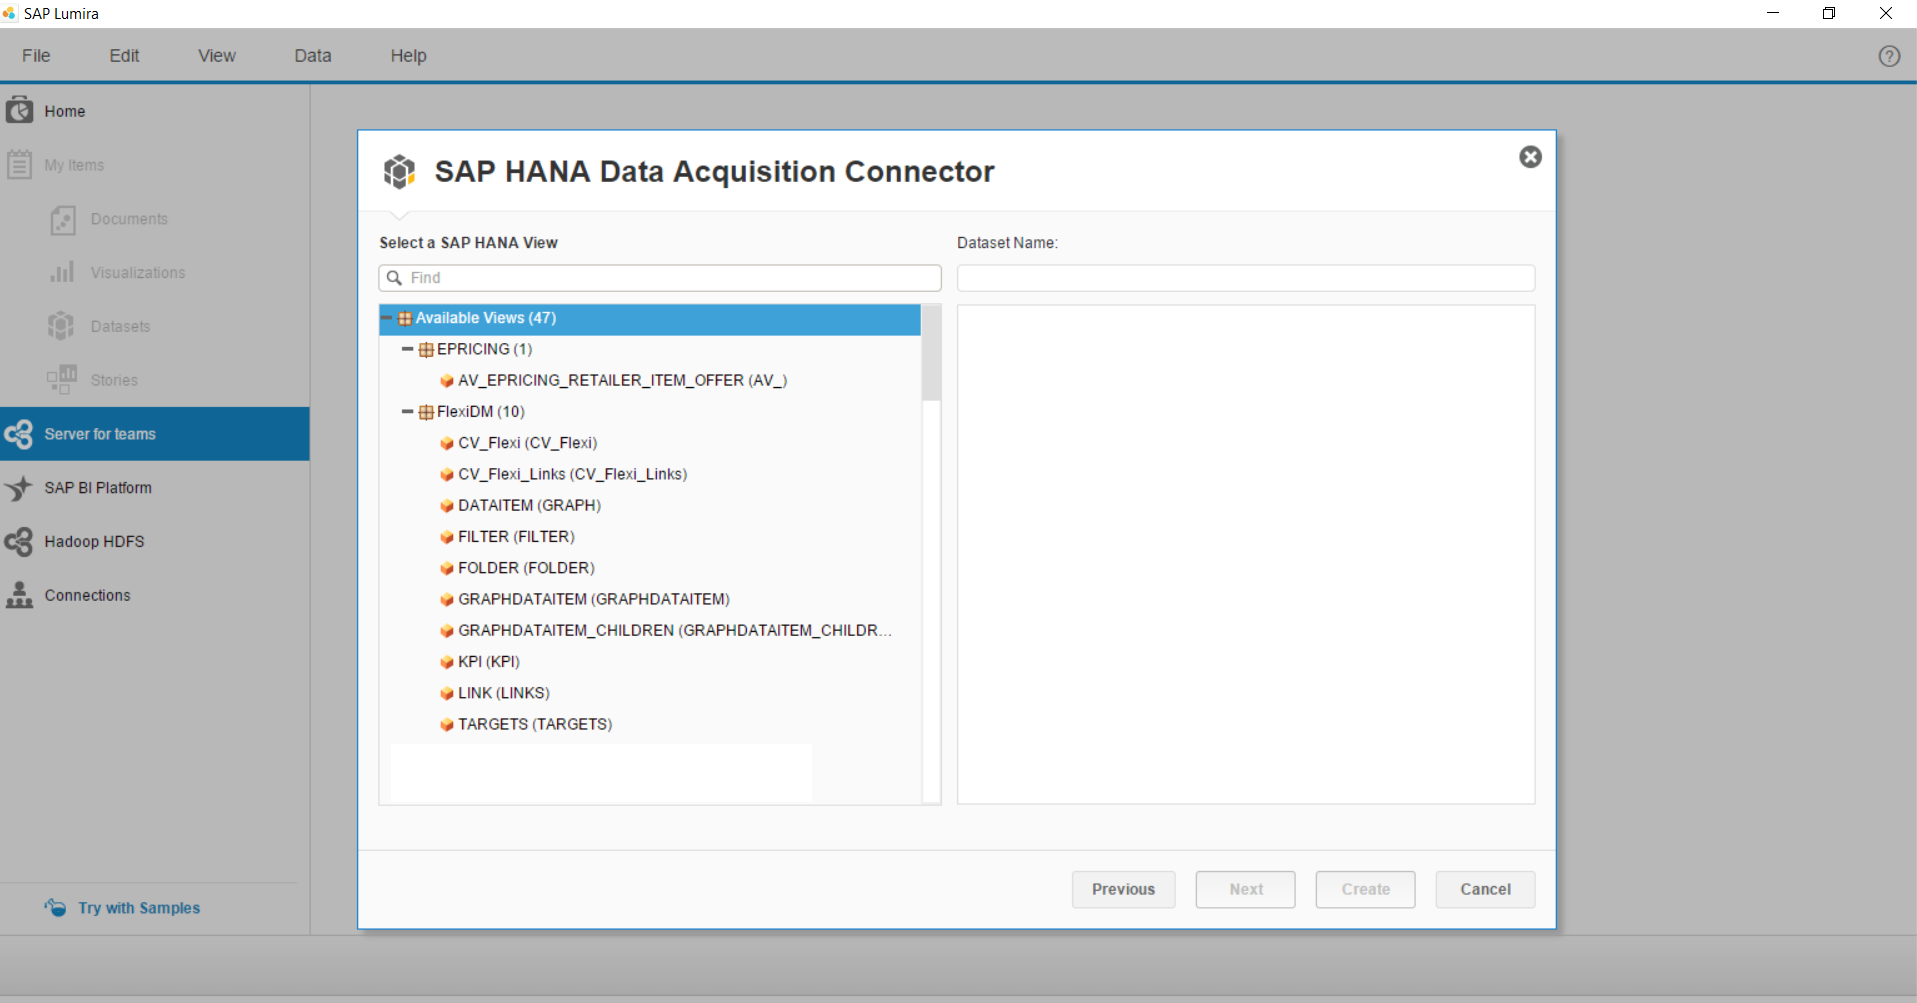Click the Try with Samples icon

[55, 907]
